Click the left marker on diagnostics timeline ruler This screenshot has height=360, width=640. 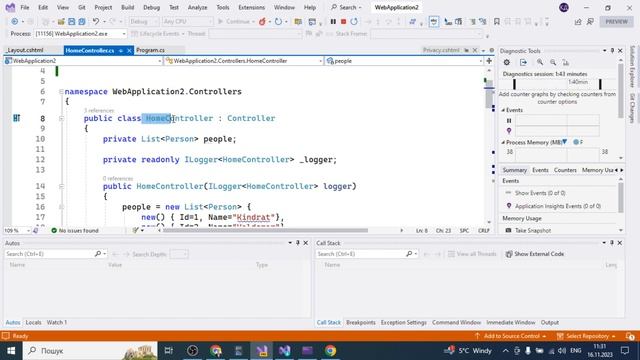click(x=514, y=84)
